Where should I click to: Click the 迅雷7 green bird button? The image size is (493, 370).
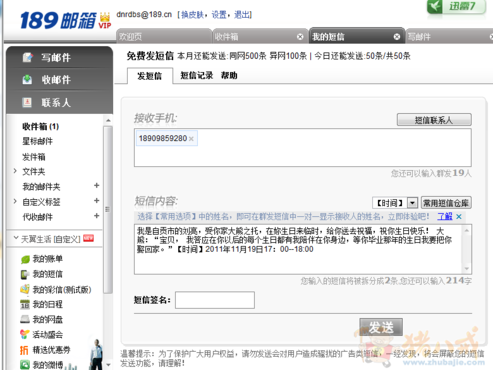pos(457,7)
